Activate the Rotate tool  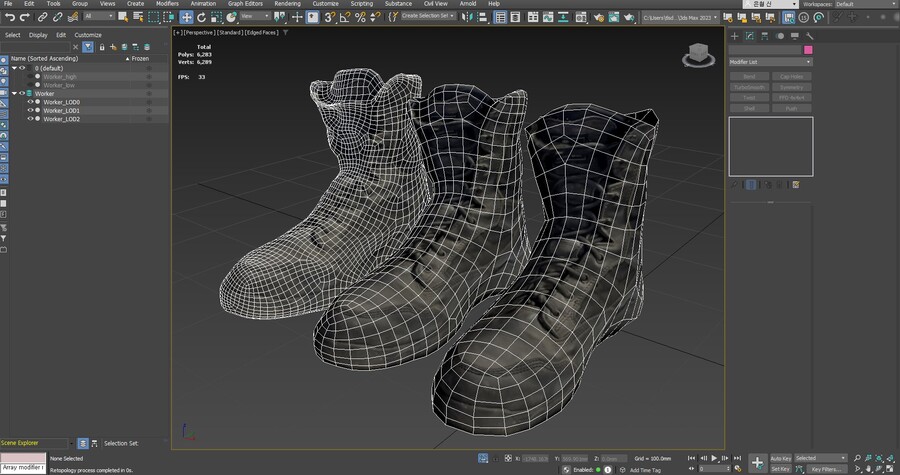point(202,17)
